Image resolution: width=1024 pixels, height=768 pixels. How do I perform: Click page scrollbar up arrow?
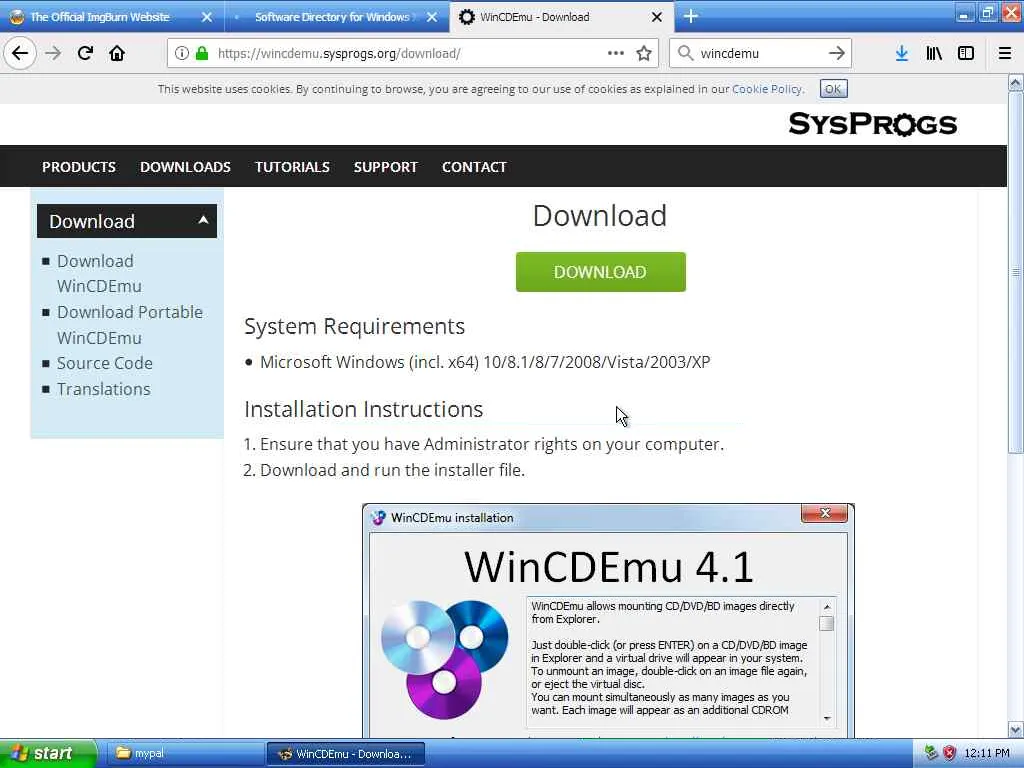[1015, 83]
